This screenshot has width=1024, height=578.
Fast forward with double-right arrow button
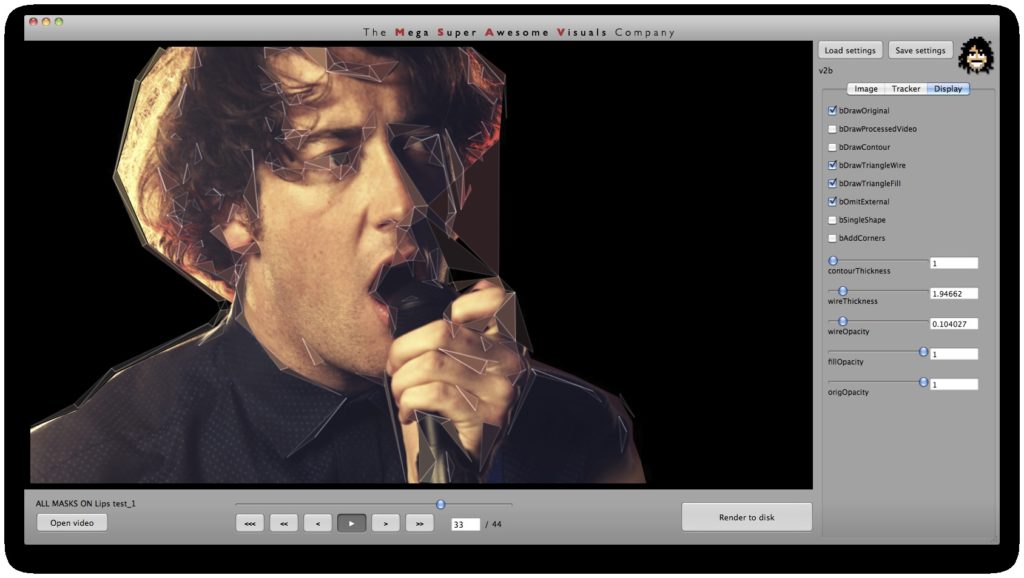(x=419, y=523)
